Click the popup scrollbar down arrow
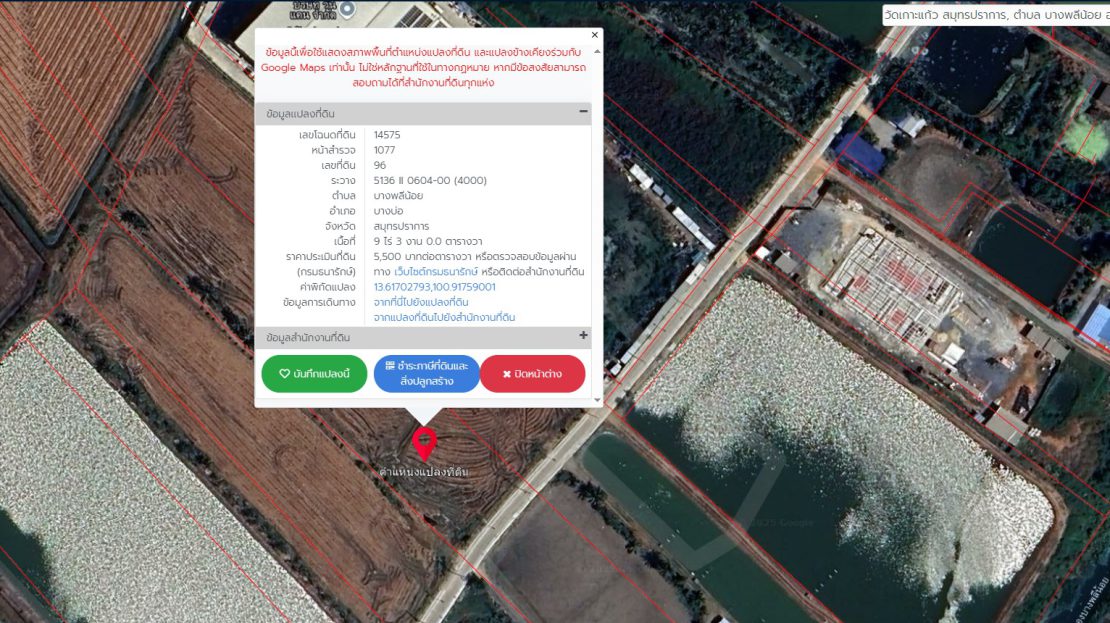 [x=597, y=400]
